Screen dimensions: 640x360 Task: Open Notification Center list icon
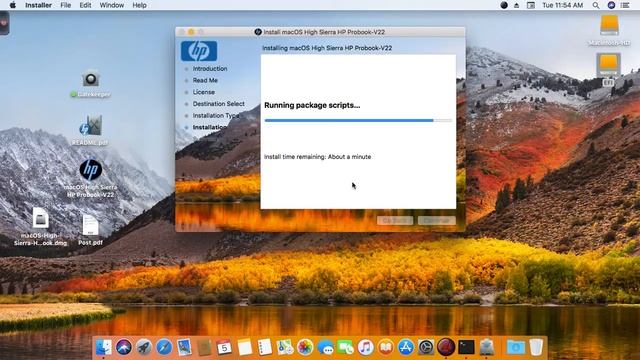tap(625, 5)
